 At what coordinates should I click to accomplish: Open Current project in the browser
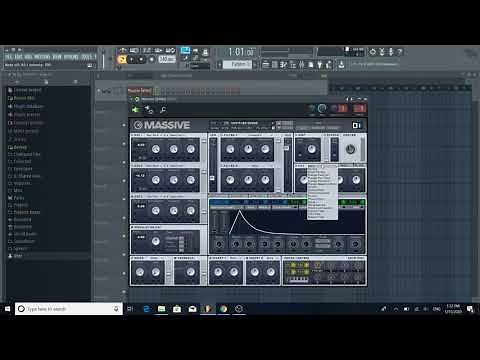tap(24, 90)
